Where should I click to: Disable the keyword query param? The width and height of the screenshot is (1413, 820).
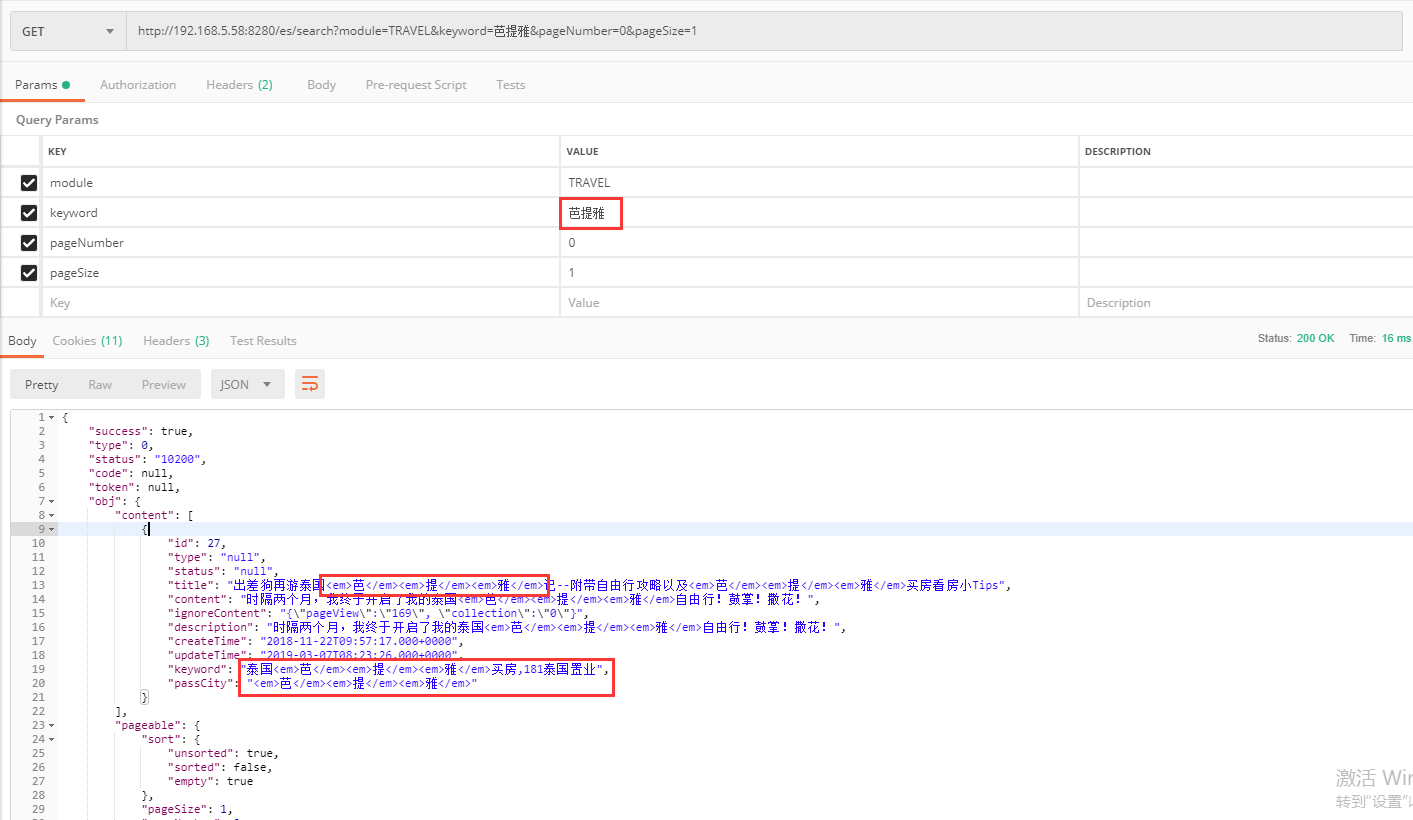click(x=28, y=212)
